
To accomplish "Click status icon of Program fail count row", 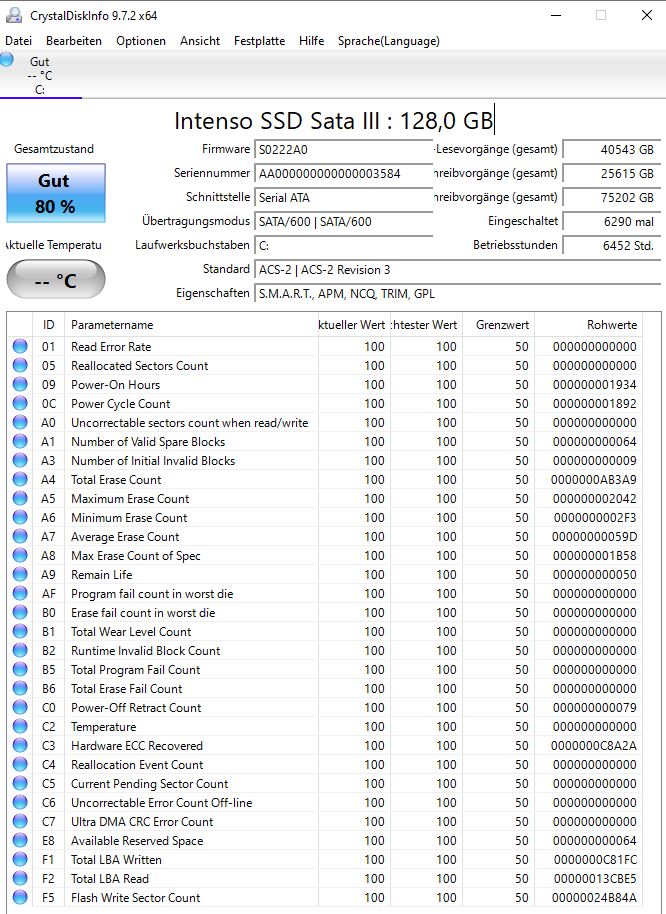I will click(20, 593).
